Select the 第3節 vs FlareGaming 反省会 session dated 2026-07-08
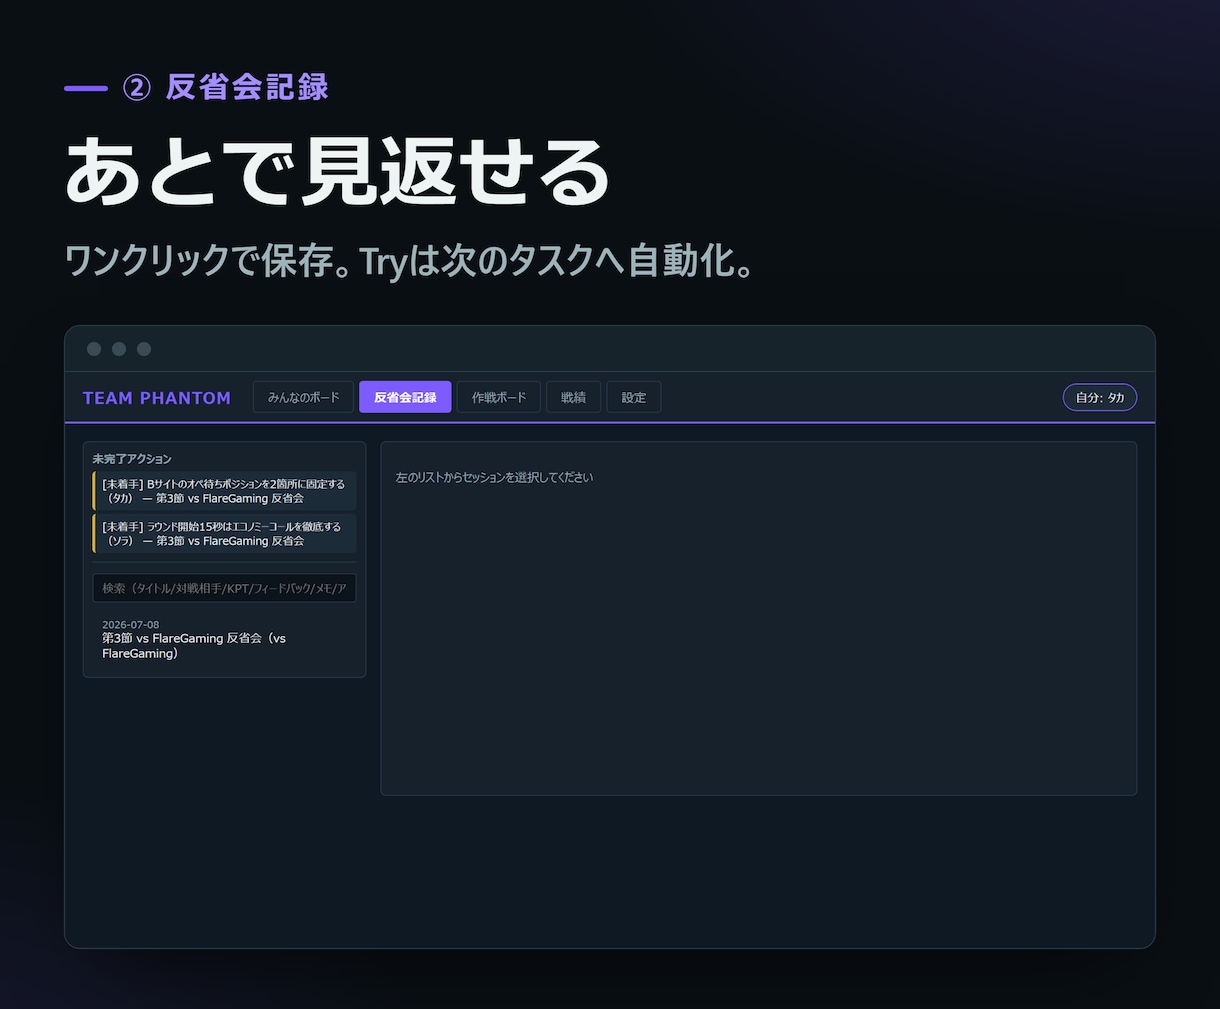This screenshot has height=1009, width=1220. point(224,639)
